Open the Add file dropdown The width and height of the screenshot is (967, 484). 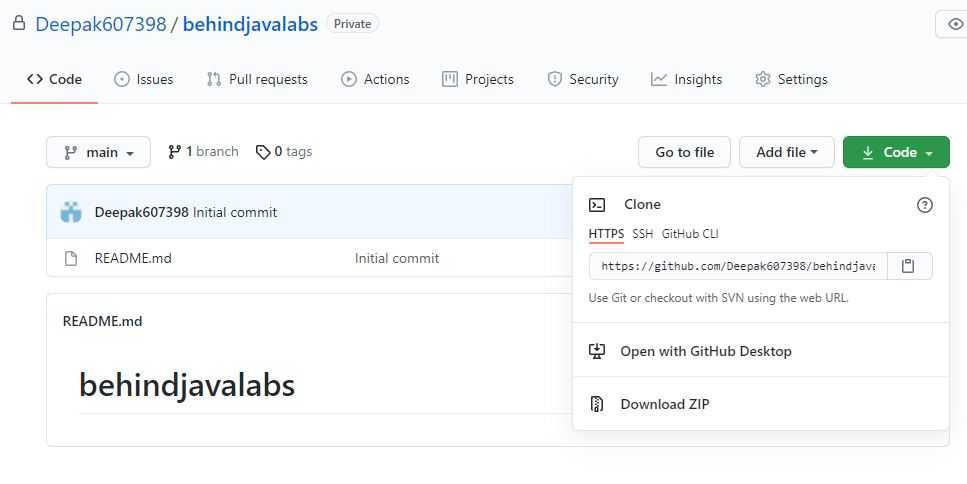coord(786,152)
